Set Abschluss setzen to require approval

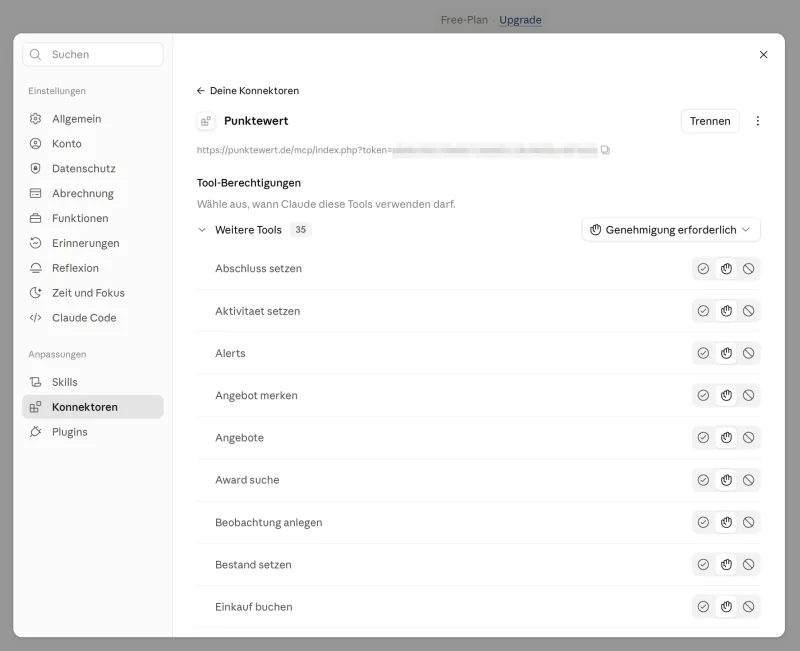point(726,269)
